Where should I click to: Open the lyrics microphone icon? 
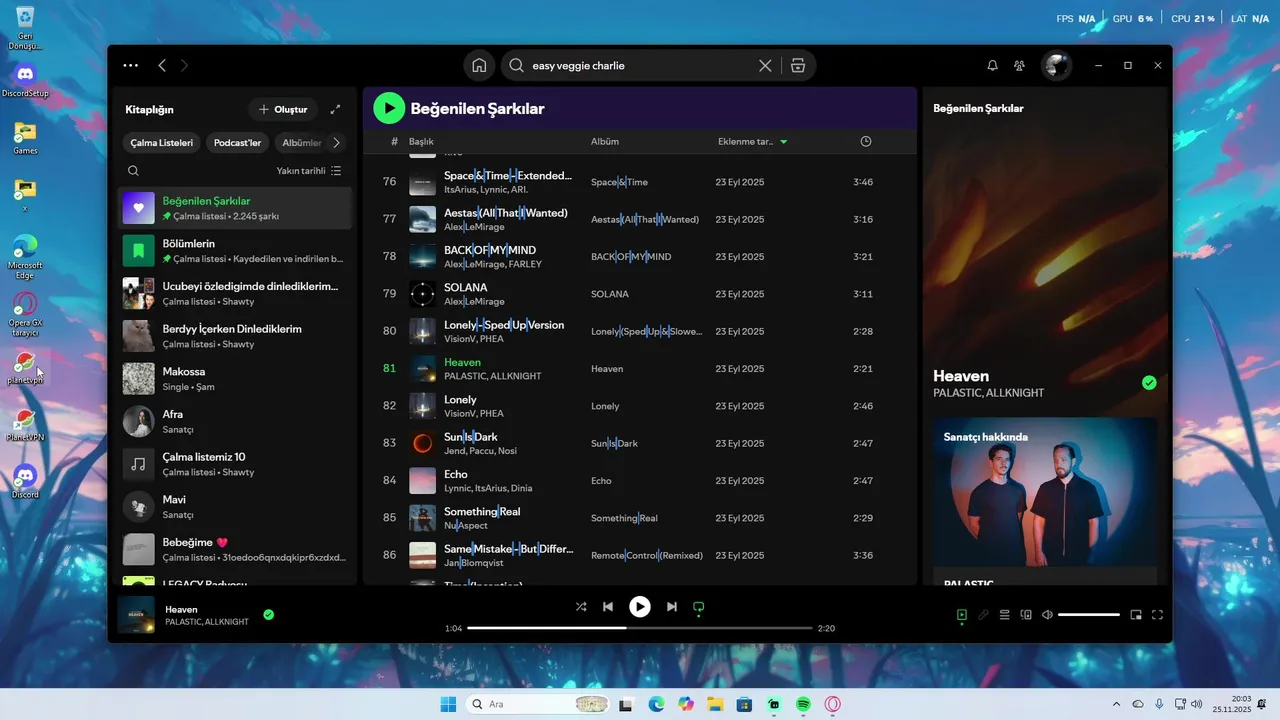[984, 615]
